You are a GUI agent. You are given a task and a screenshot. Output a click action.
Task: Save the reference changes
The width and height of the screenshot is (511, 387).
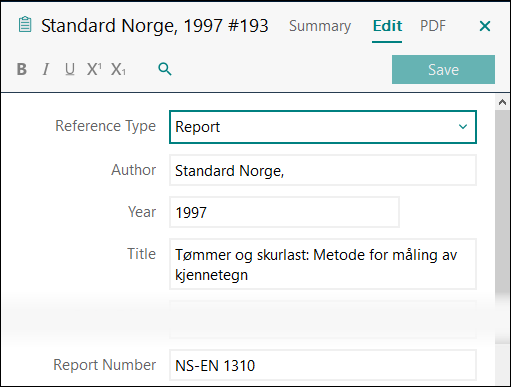tap(443, 70)
